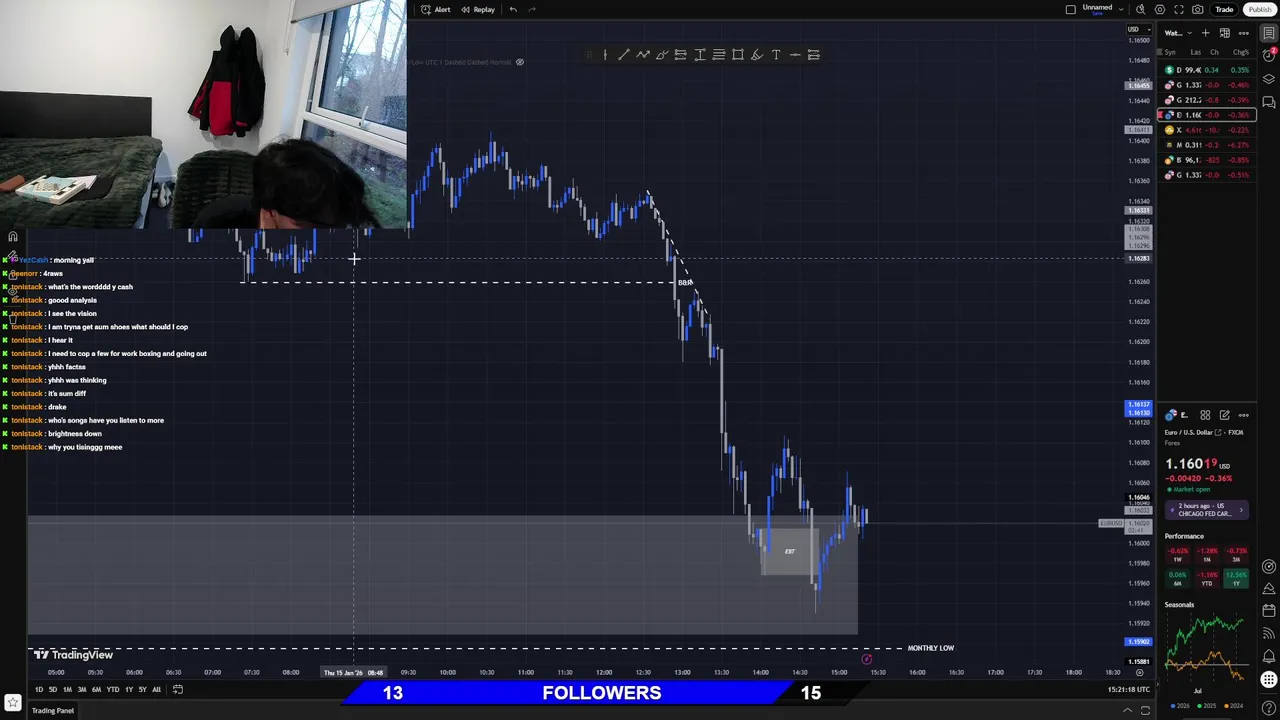Open watchlist advanced view table icon

(1224, 33)
